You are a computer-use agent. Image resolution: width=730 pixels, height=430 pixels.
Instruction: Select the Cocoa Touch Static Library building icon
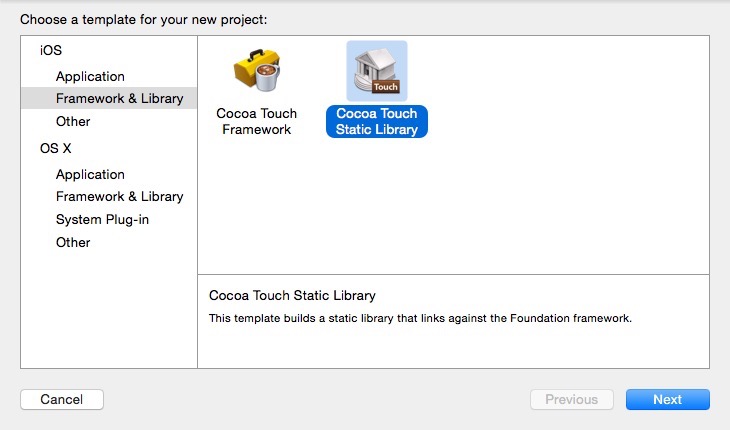[376, 70]
